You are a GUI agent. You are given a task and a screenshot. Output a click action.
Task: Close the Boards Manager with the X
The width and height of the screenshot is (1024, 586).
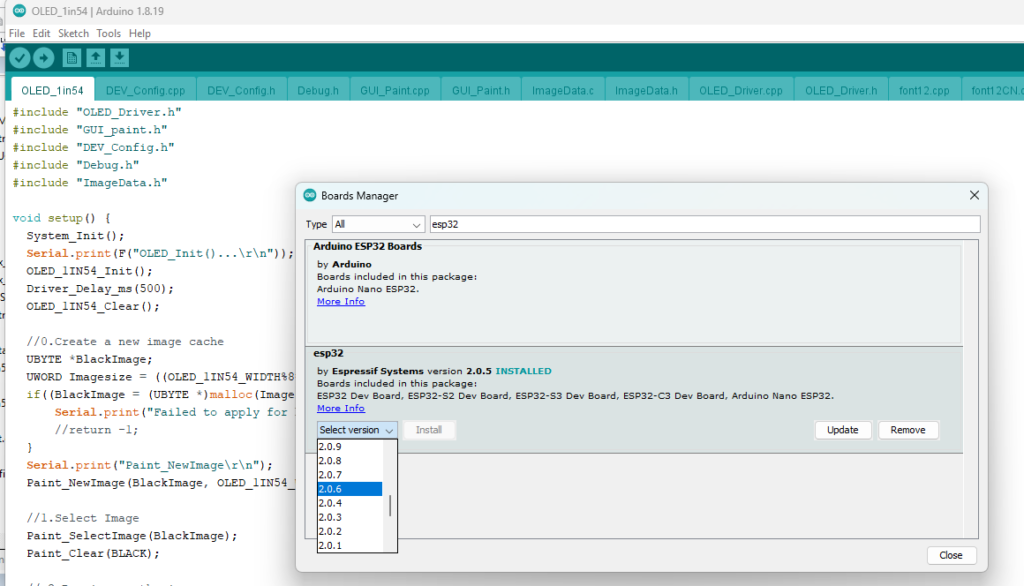tap(974, 195)
